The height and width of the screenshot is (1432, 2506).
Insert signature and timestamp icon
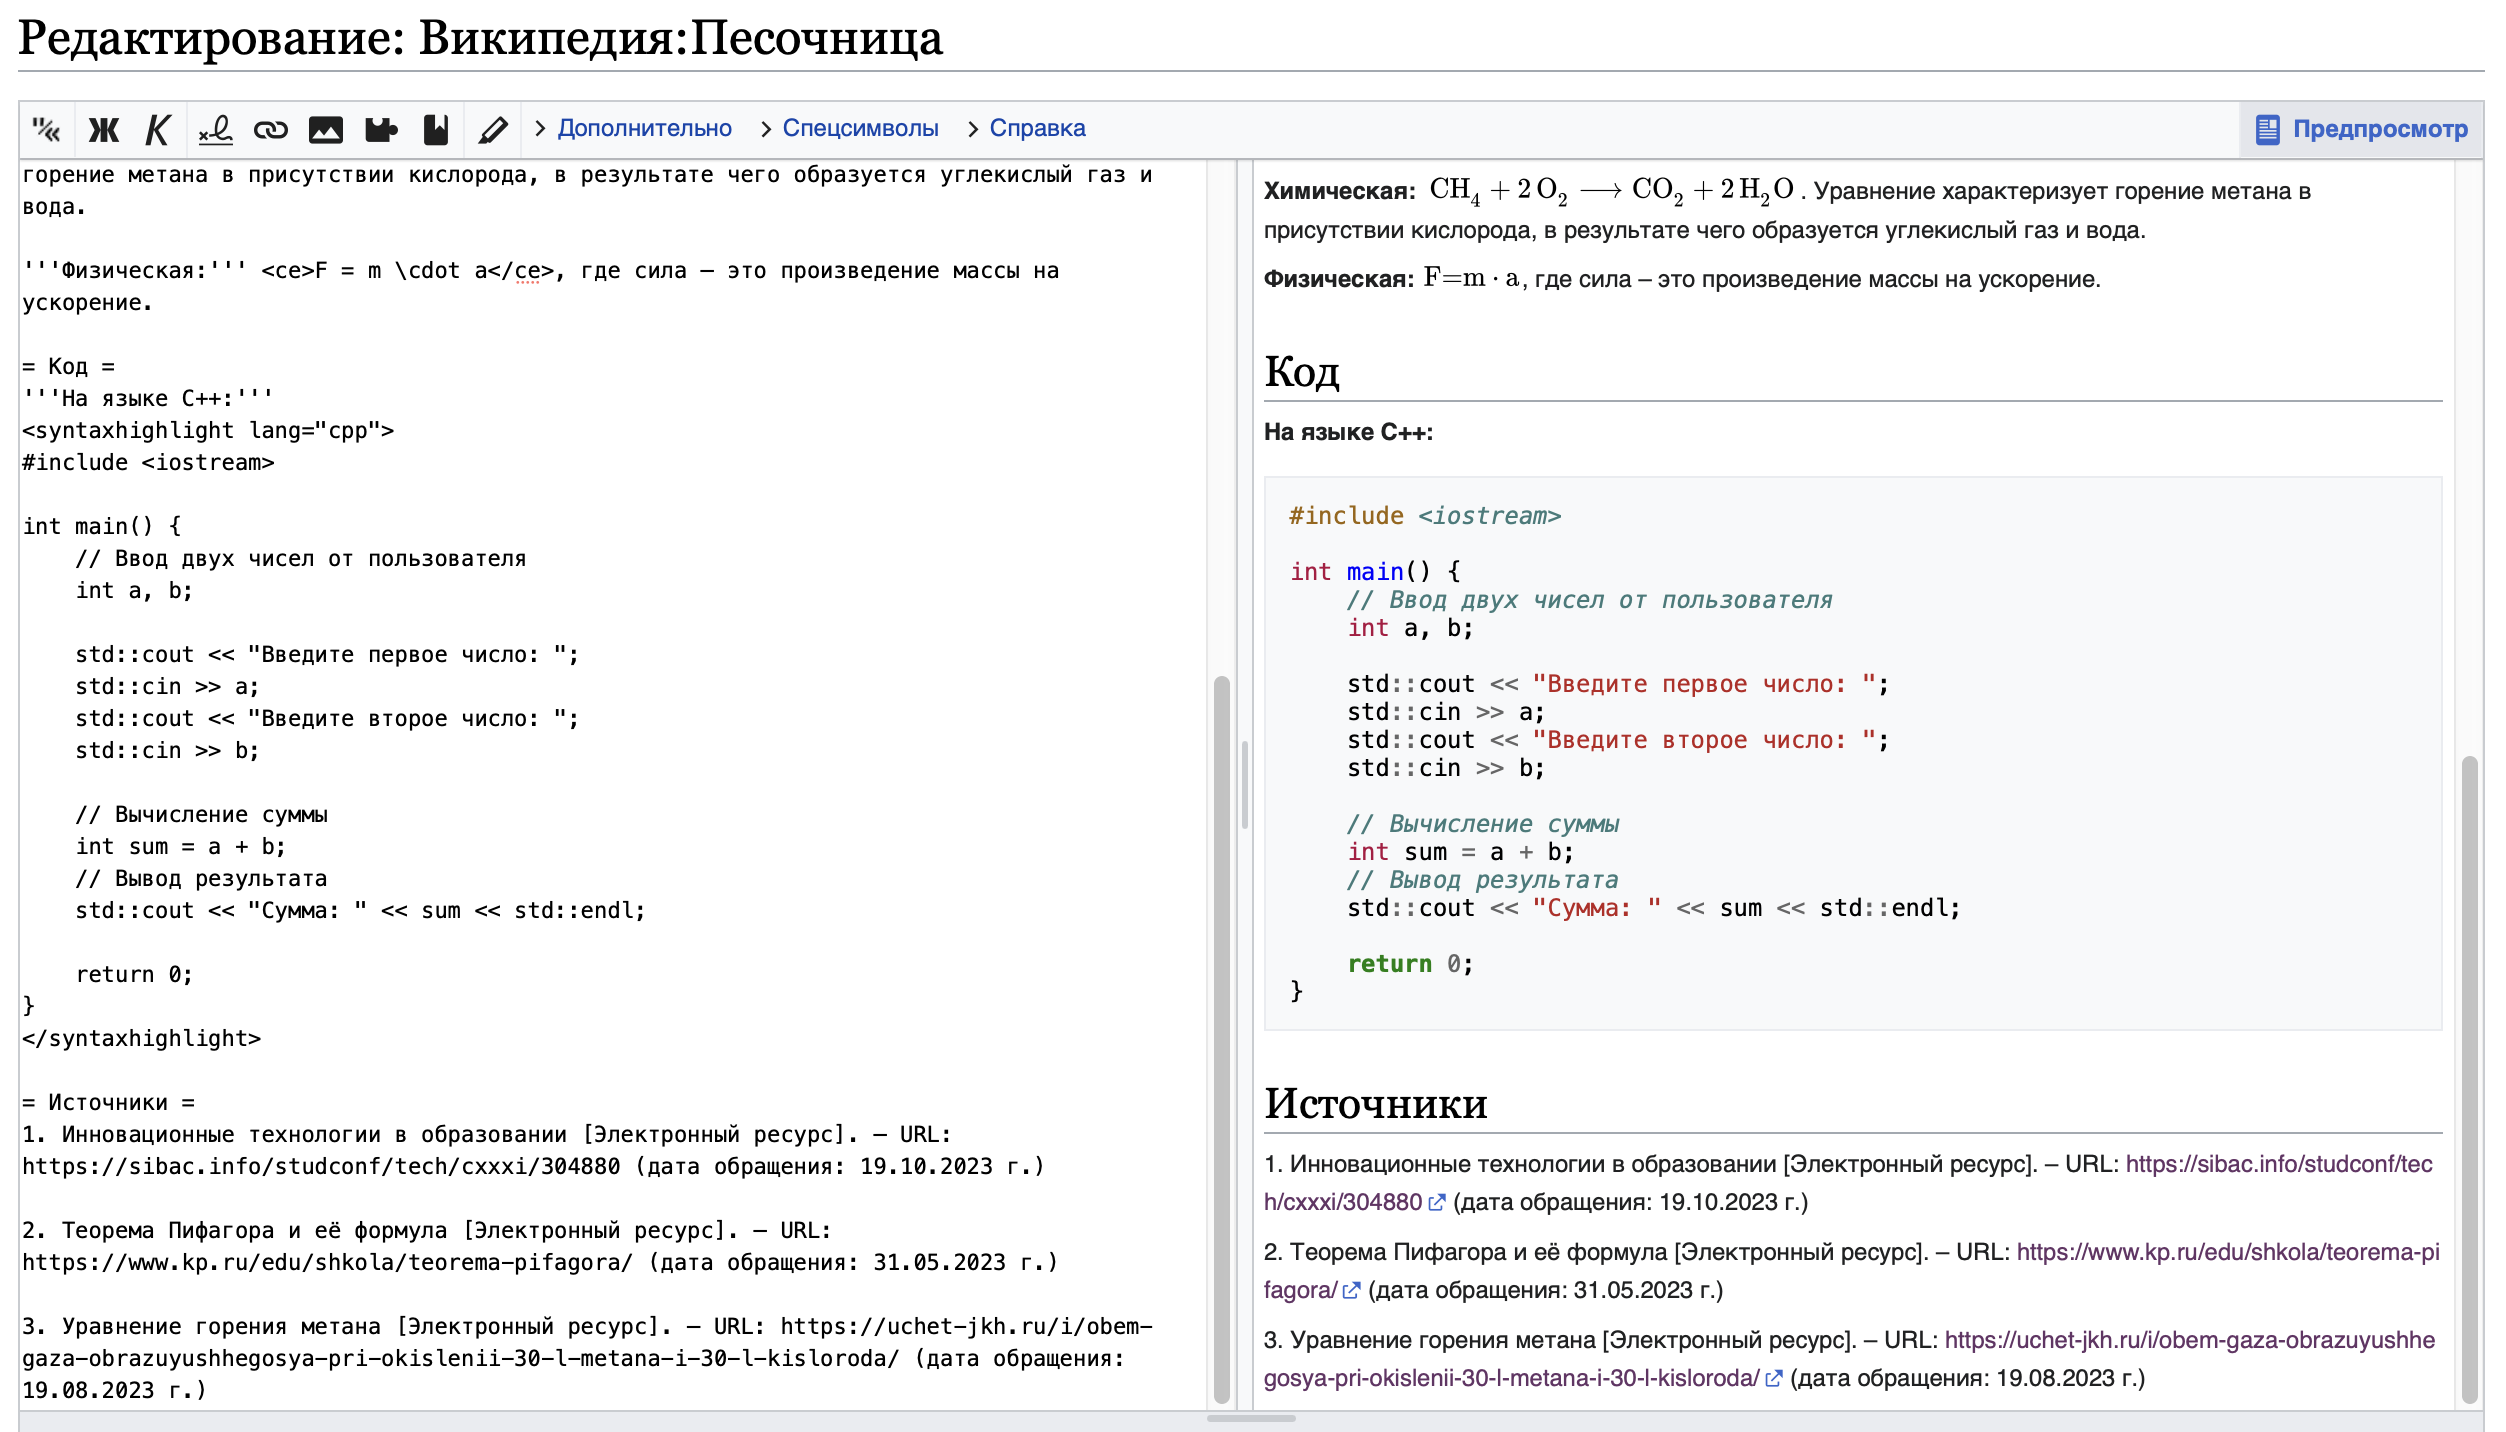215,129
